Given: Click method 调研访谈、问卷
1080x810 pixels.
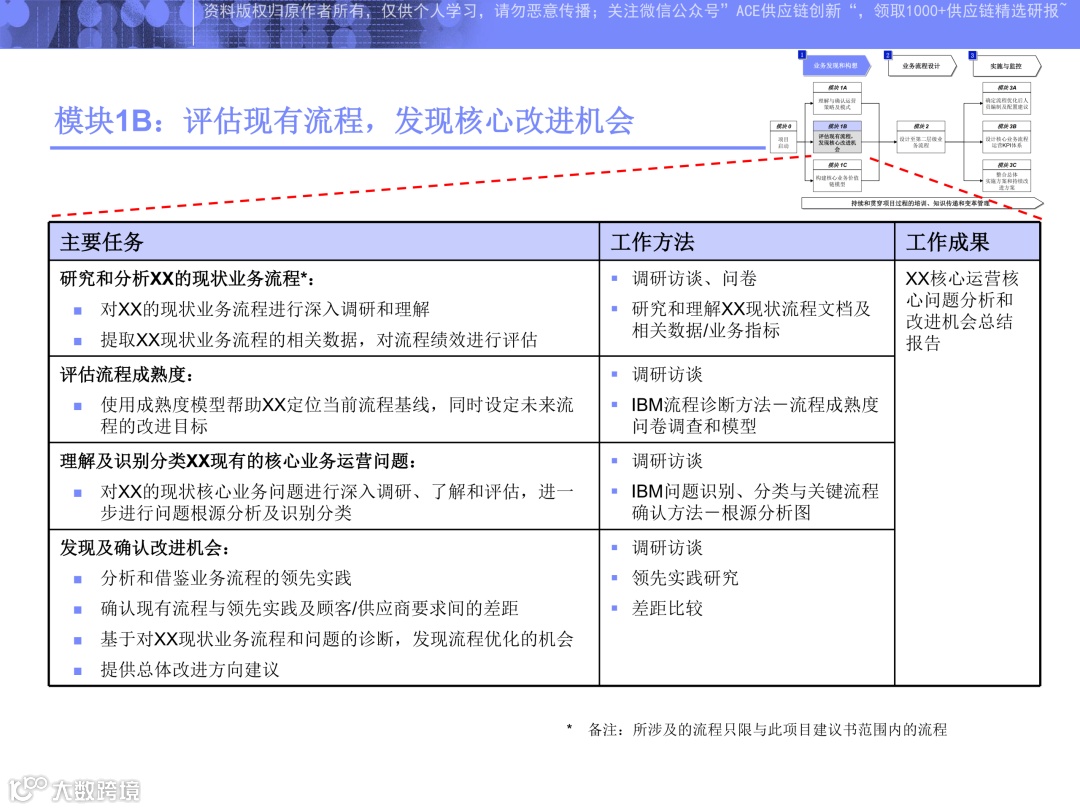Looking at the screenshot, I should [x=694, y=279].
